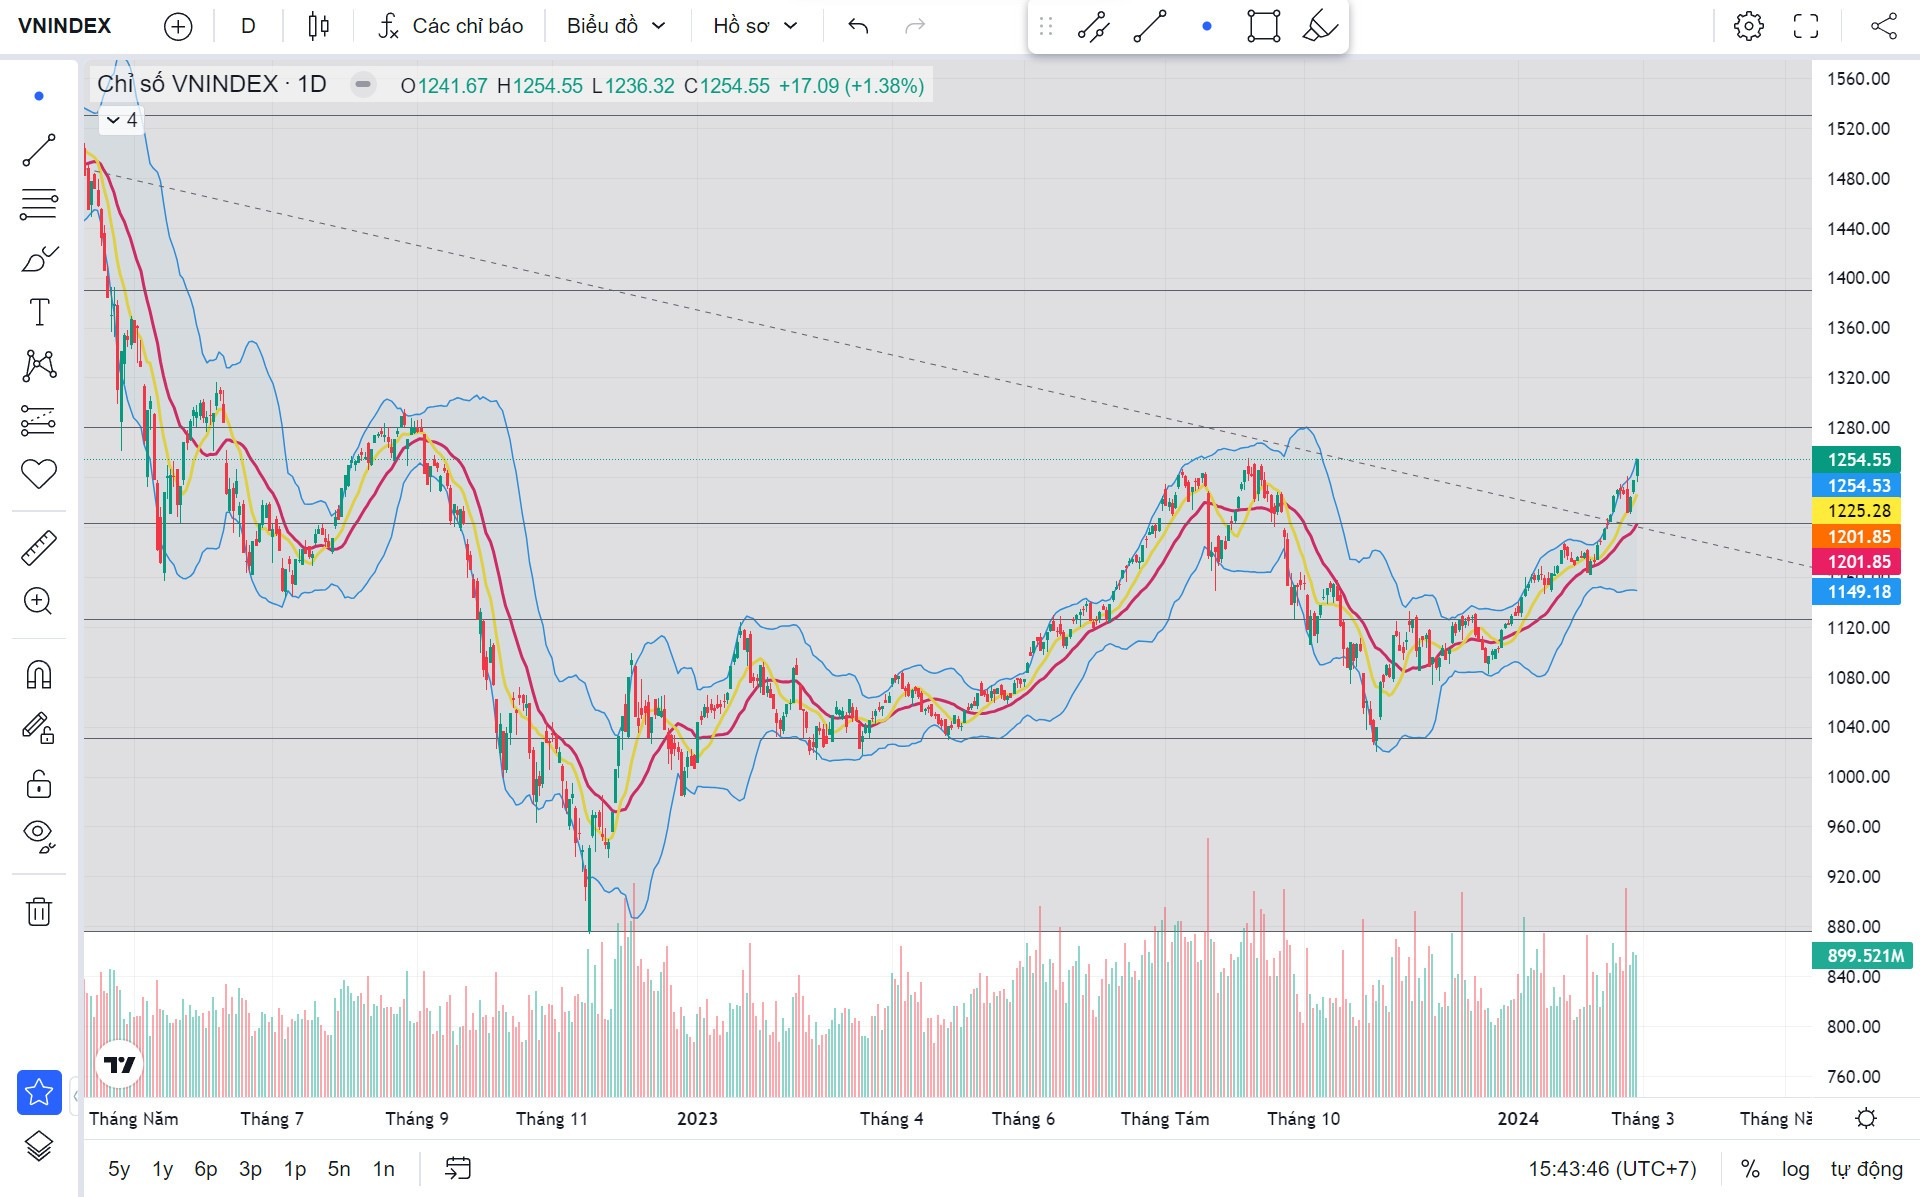Toggle stay in drawing mode
Image resolution: width=1920 pixels, height=1197 pixels.
[39, 729]
